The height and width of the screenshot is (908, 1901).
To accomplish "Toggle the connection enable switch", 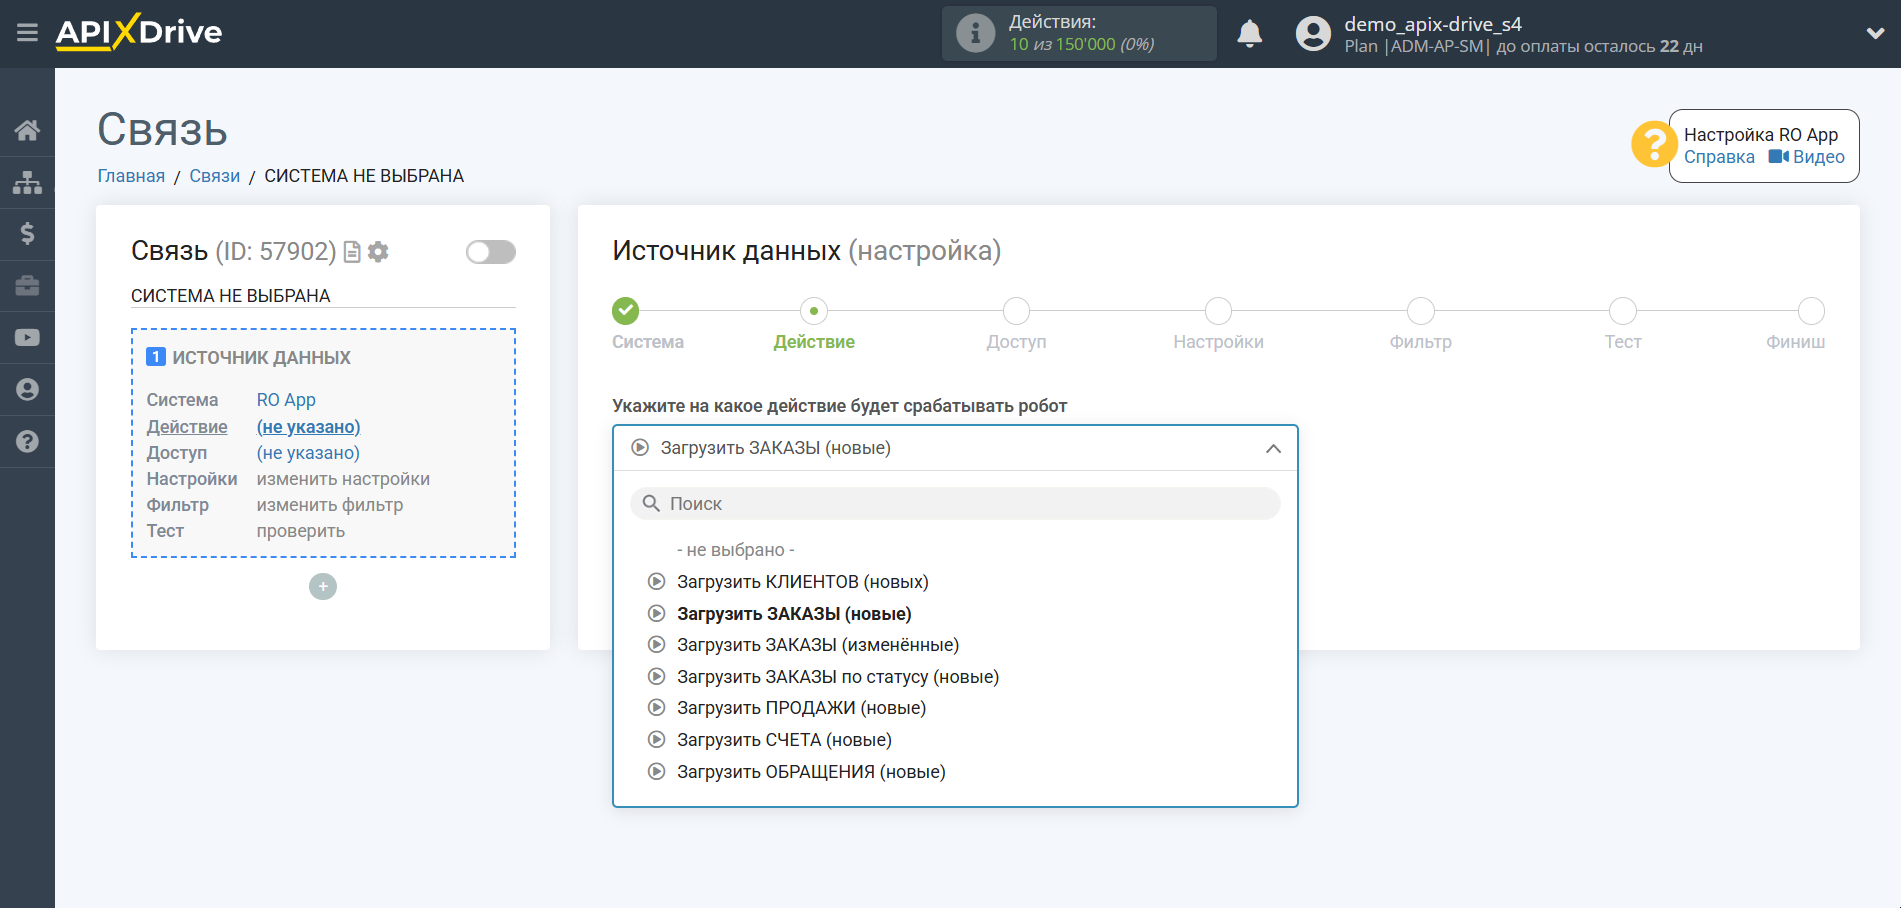I will coord(490,252).
